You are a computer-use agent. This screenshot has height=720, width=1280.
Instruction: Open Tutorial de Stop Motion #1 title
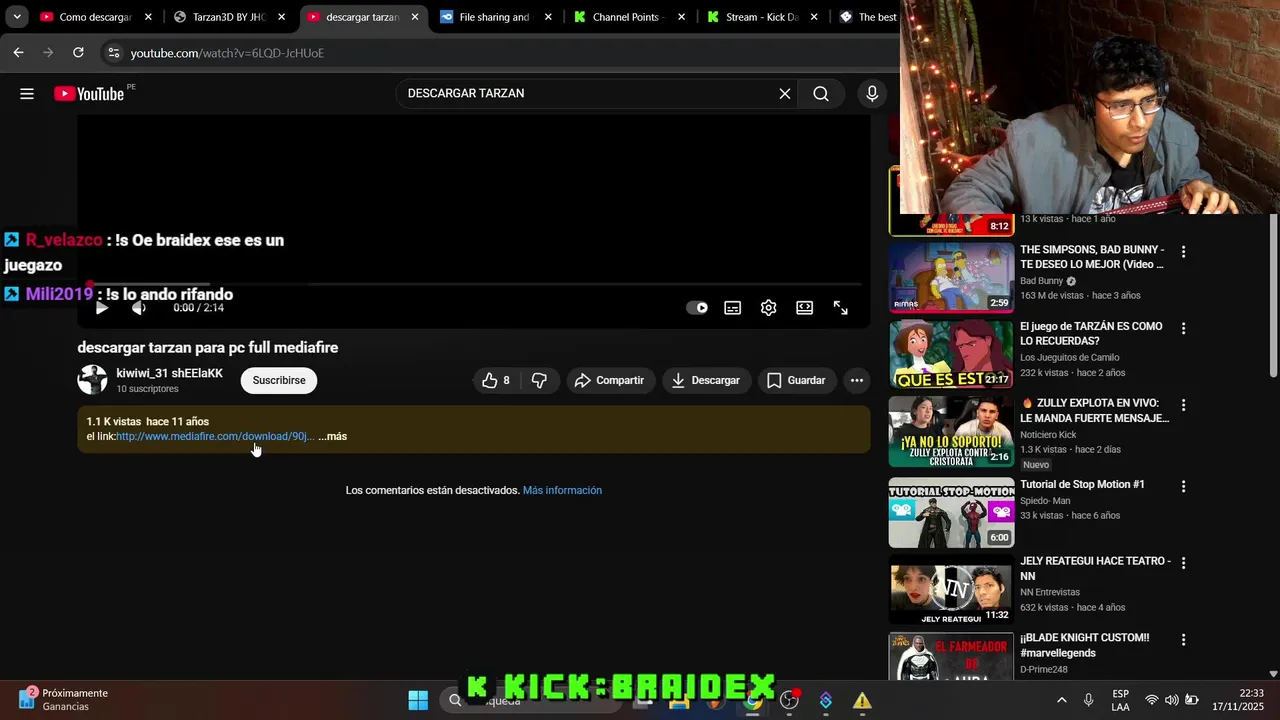[1082, 484]
